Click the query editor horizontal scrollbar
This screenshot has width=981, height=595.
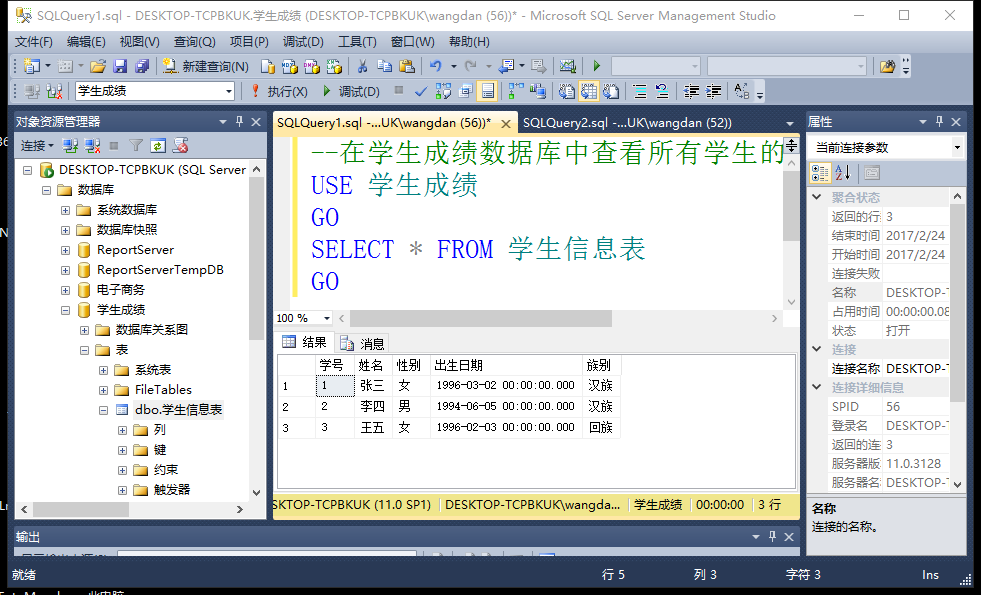480,318
